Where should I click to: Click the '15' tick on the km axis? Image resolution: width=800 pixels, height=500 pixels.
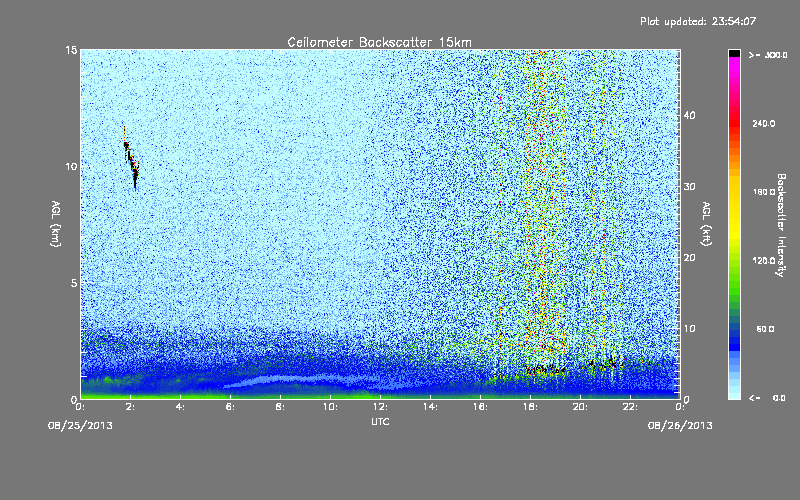[x=71, y=50]
